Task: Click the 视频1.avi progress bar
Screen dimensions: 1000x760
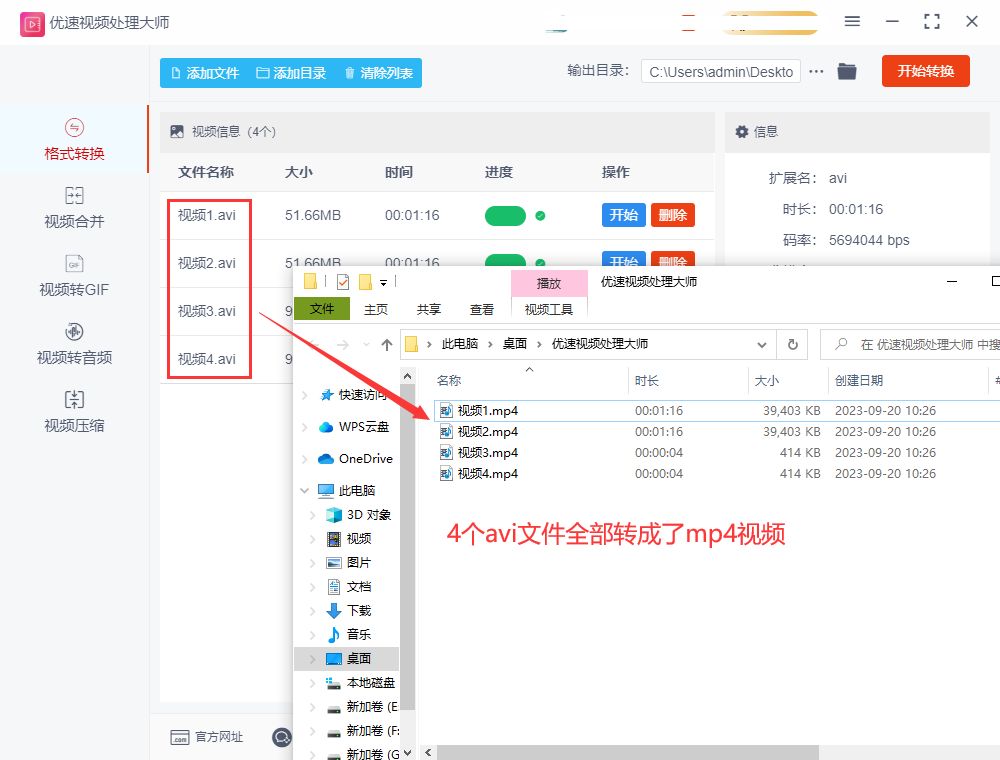Action: click(505, 216)
